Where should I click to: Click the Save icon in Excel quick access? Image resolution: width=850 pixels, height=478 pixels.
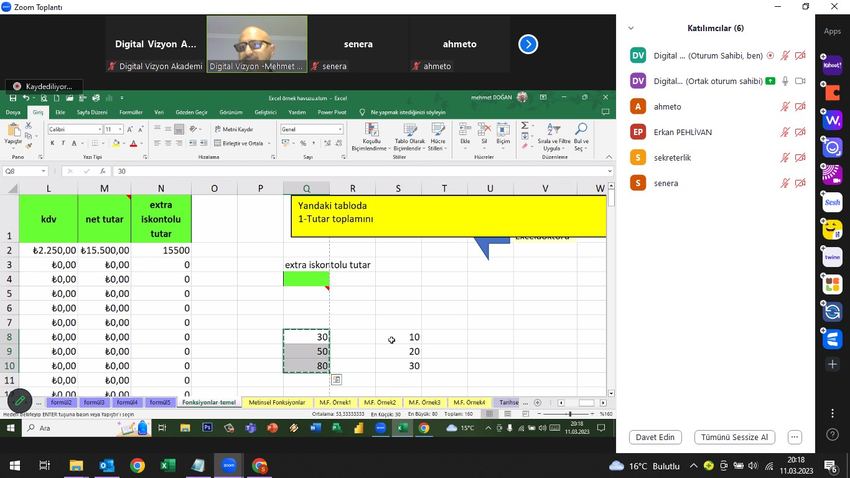pos(12,98)
